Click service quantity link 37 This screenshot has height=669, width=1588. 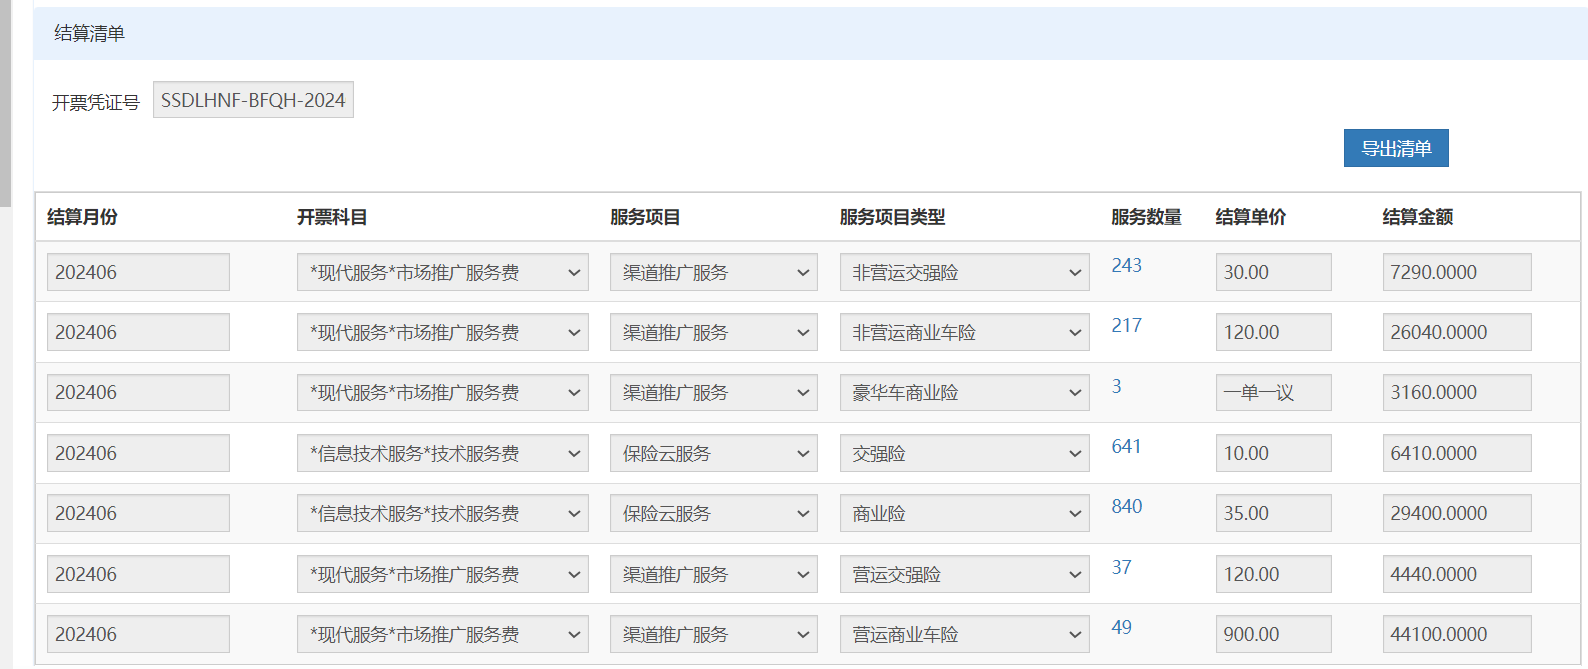point(1121,567)
